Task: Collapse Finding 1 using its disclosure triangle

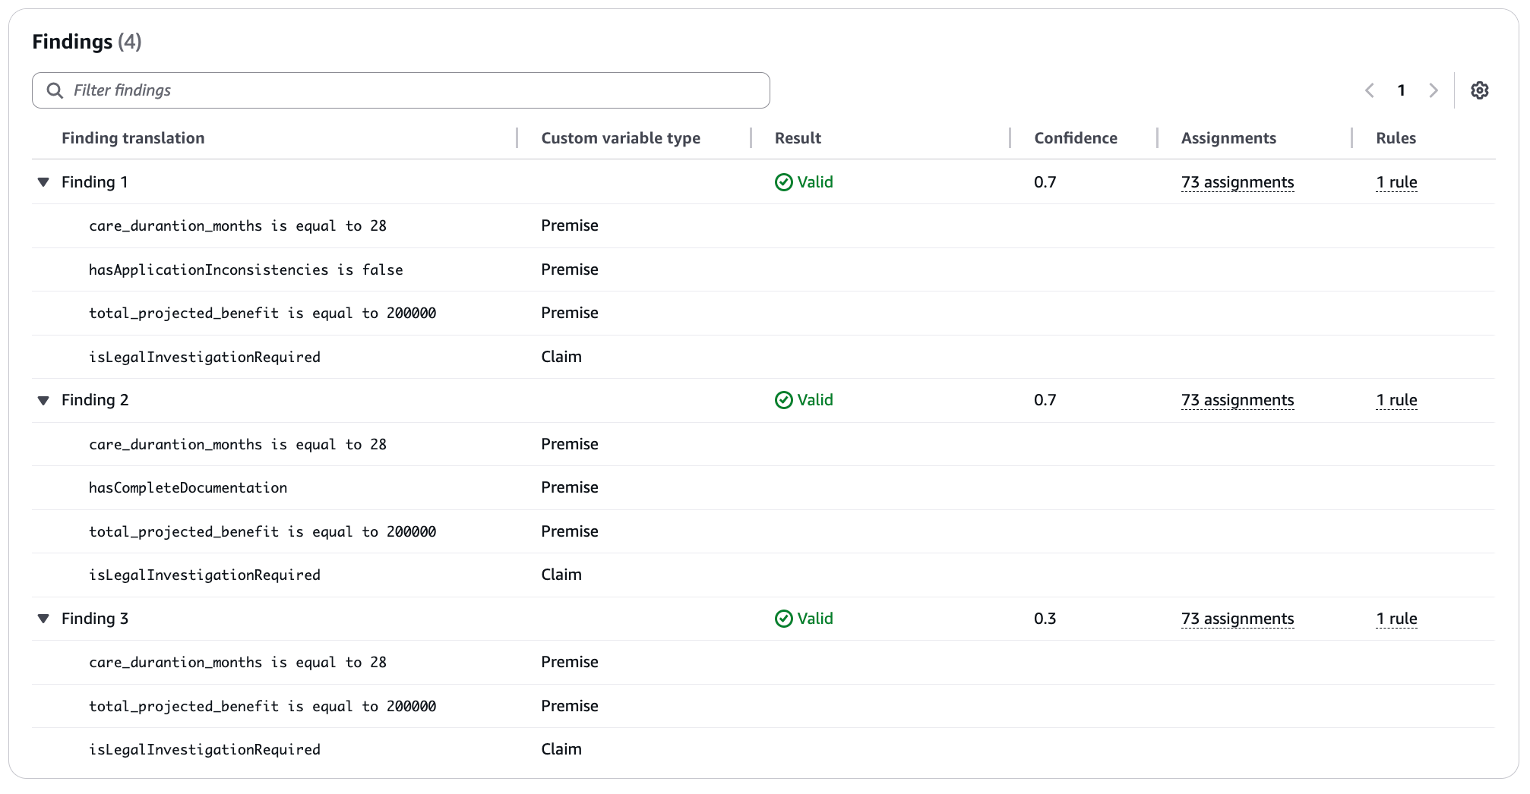Action: pos(42,182)
